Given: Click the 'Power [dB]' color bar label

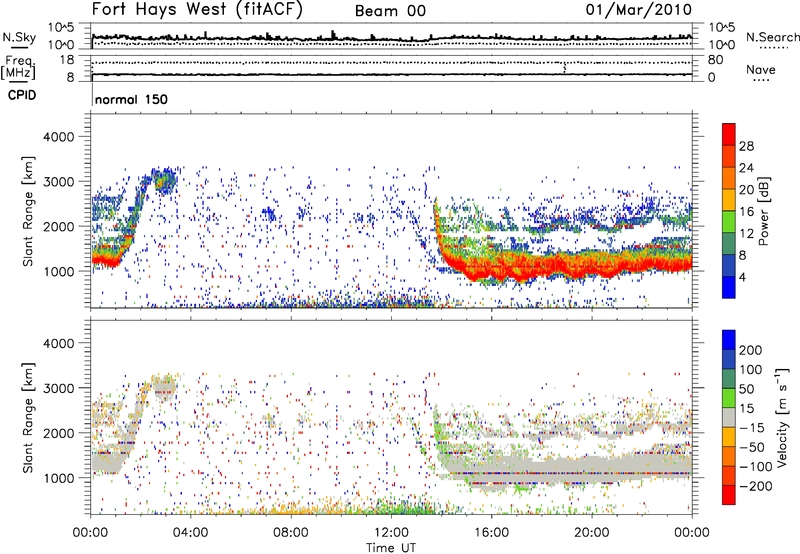Looking at the screenshot, I should (764, 211).
